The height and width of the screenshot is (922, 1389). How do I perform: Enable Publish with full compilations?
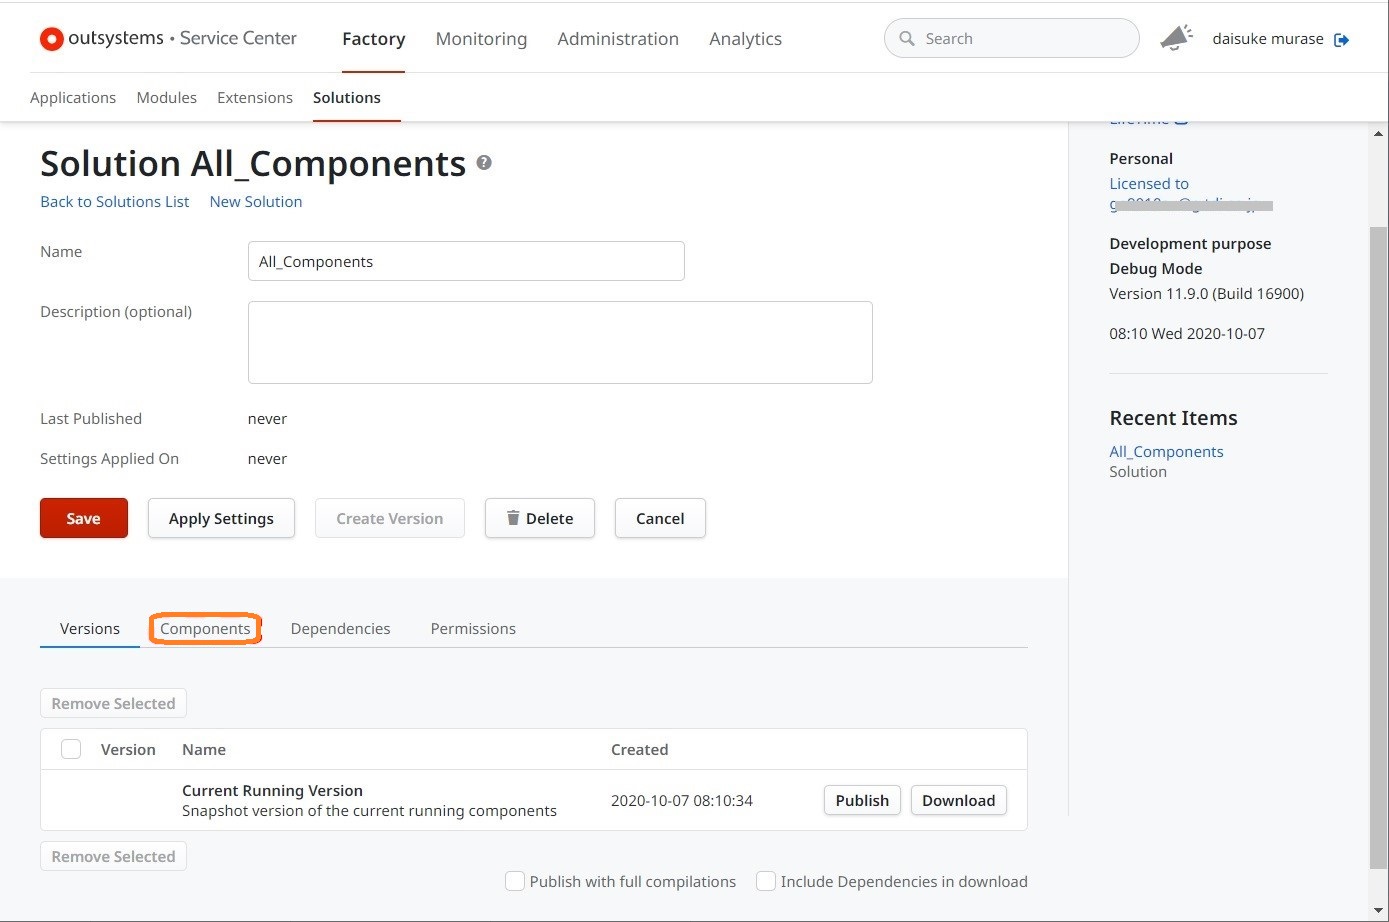[x=515, y=881]
